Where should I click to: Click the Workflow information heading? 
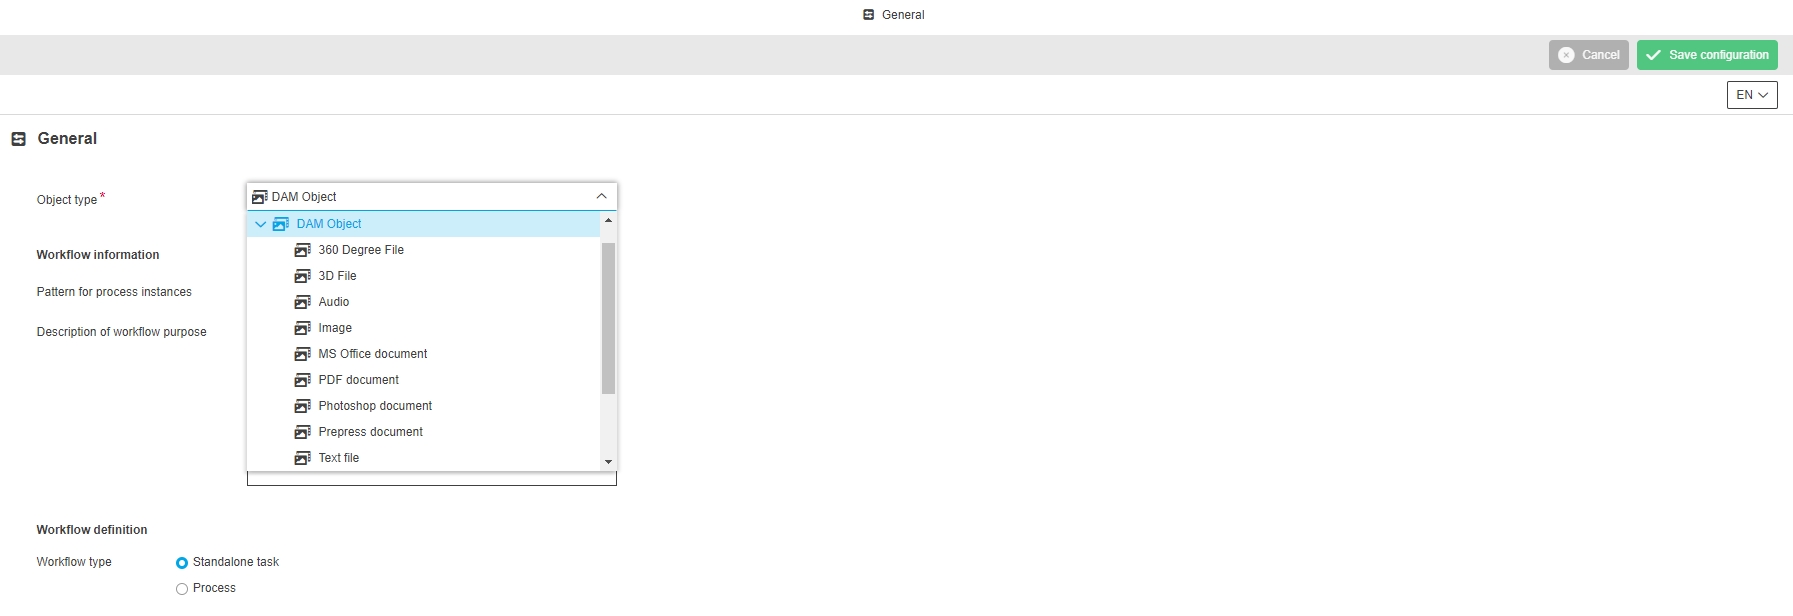98,255
